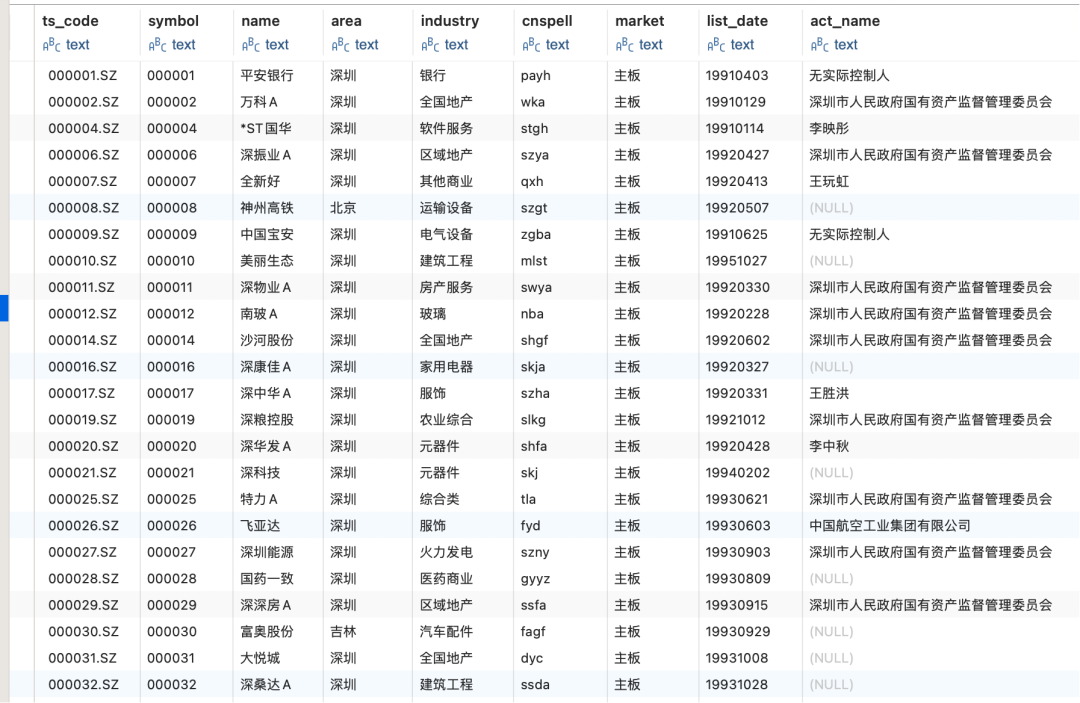Click cell 深物业A
This screenshot has width=1080, height=703.
[x=266, y=288]
